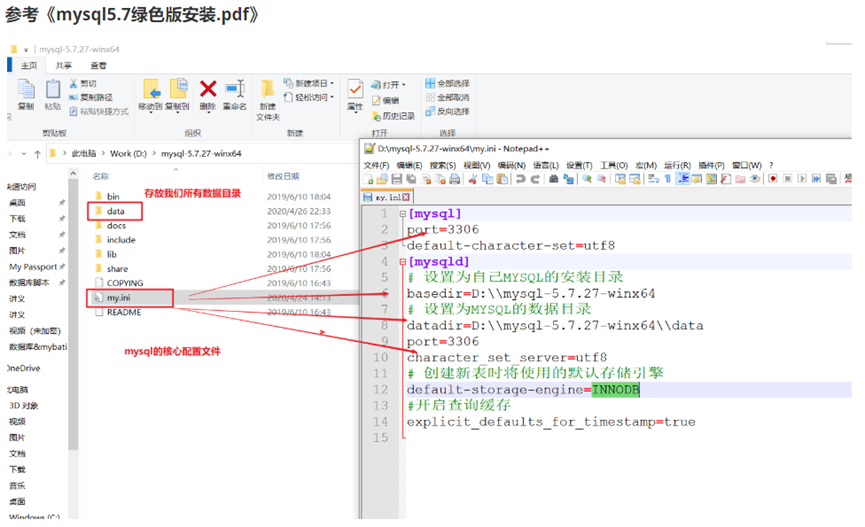Open Find with the binoculars icon

[x=553, y=179]
